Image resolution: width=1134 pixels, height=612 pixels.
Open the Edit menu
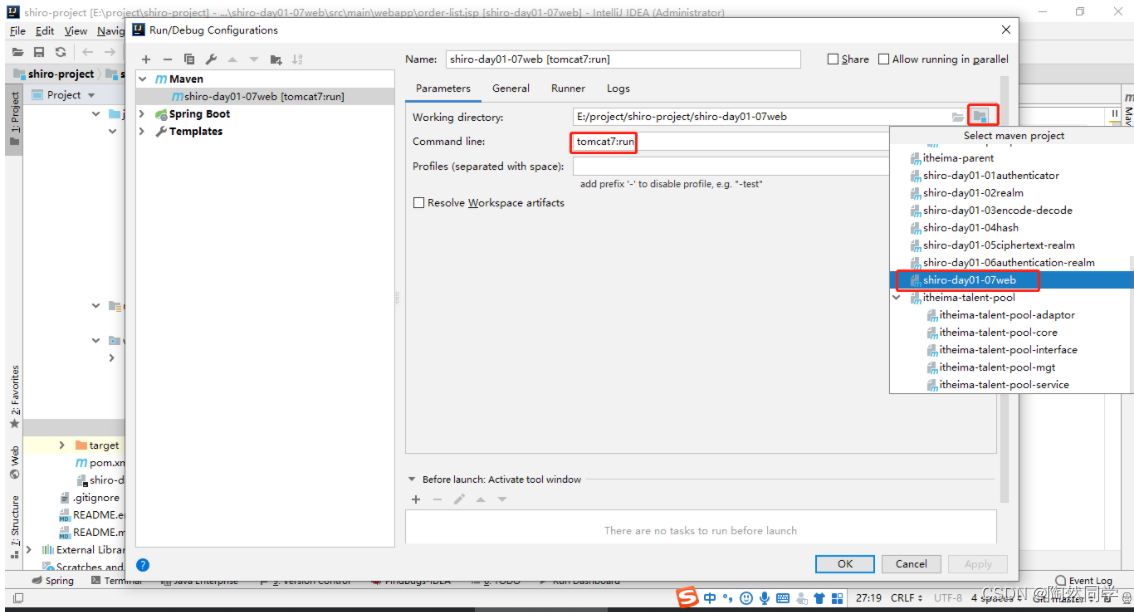(45, 31)
